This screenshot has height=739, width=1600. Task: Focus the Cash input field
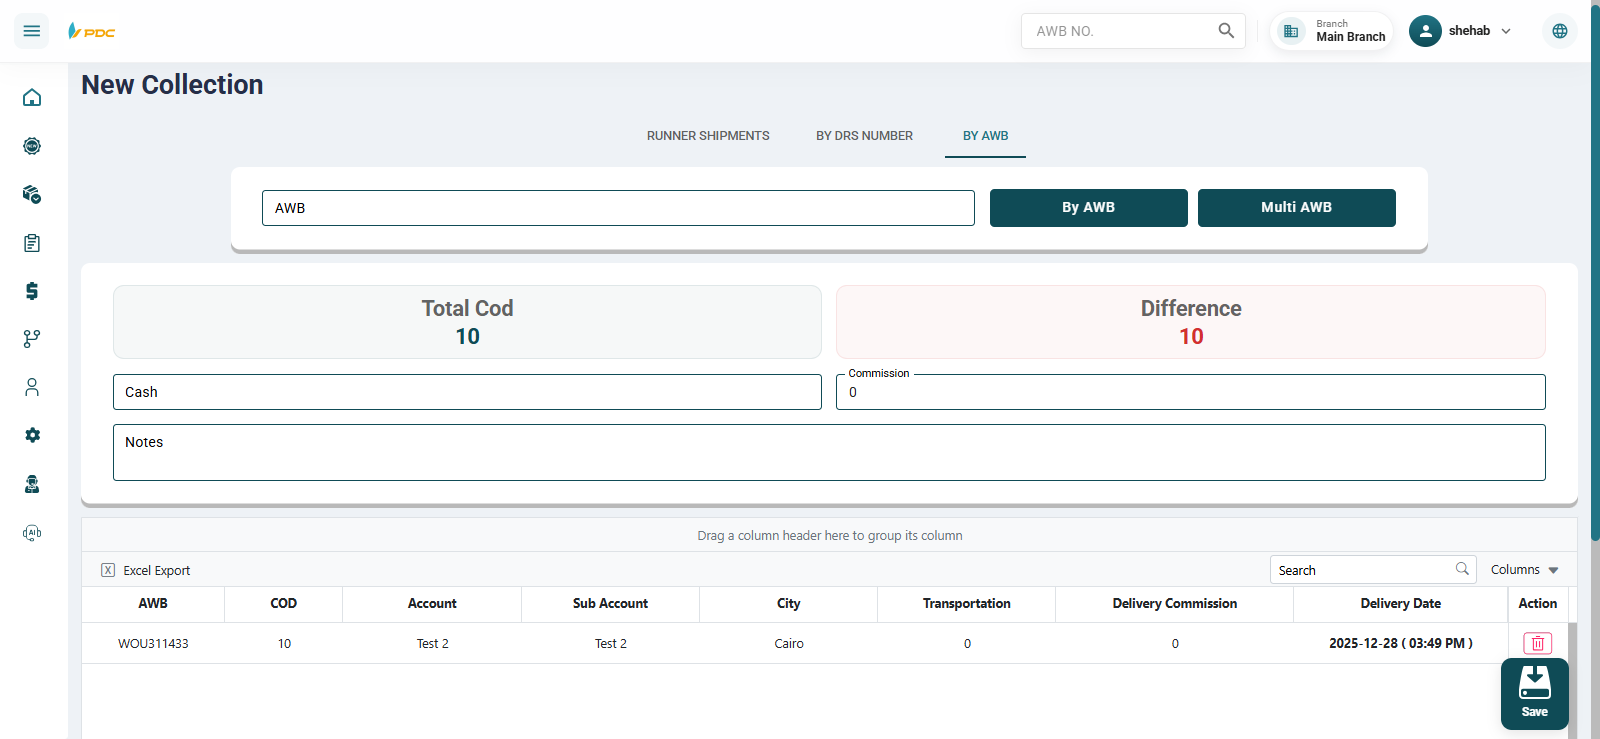467,392
